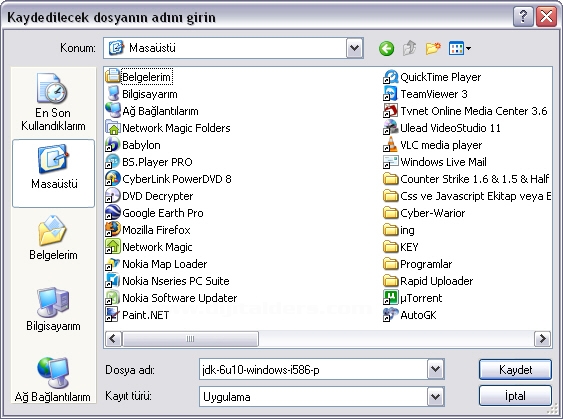
Task: Select Counter Strike 1.6 folder
Action: (x=467, y=178)
